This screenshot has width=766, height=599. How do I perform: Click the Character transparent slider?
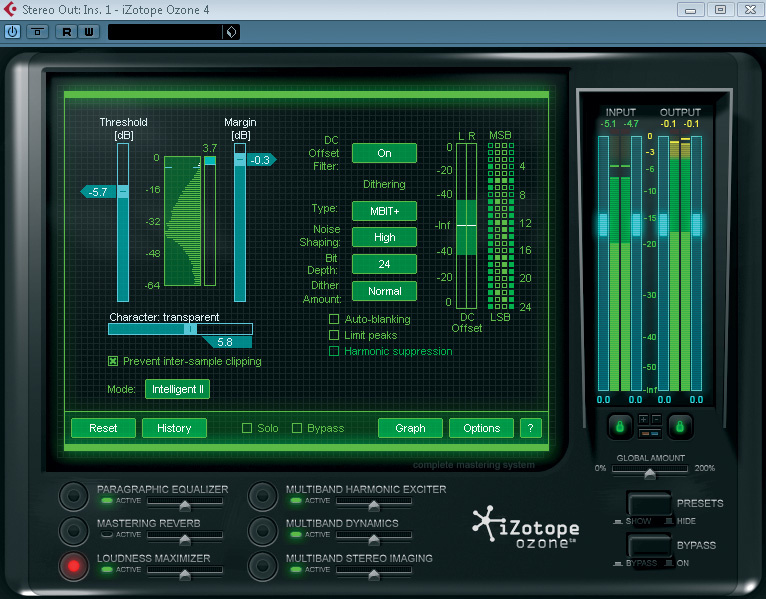(x=180, y=329)
